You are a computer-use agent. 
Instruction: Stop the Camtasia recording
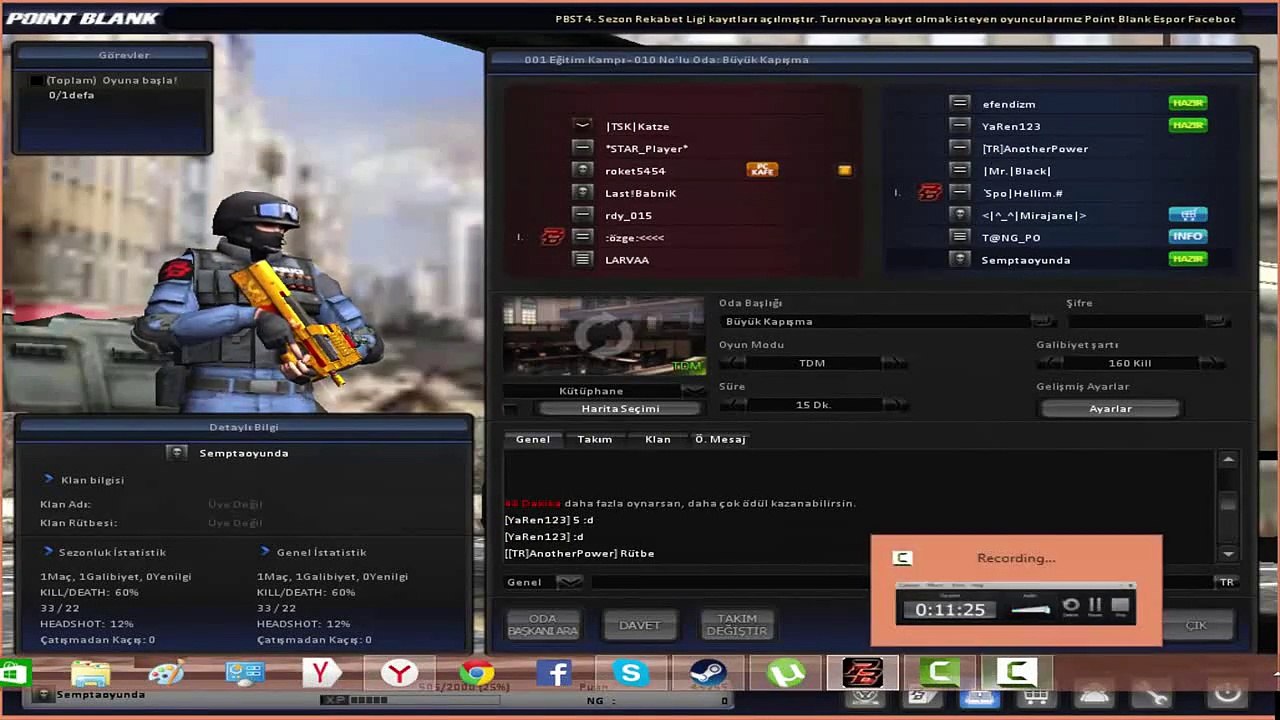click(x=1120, y=605)
